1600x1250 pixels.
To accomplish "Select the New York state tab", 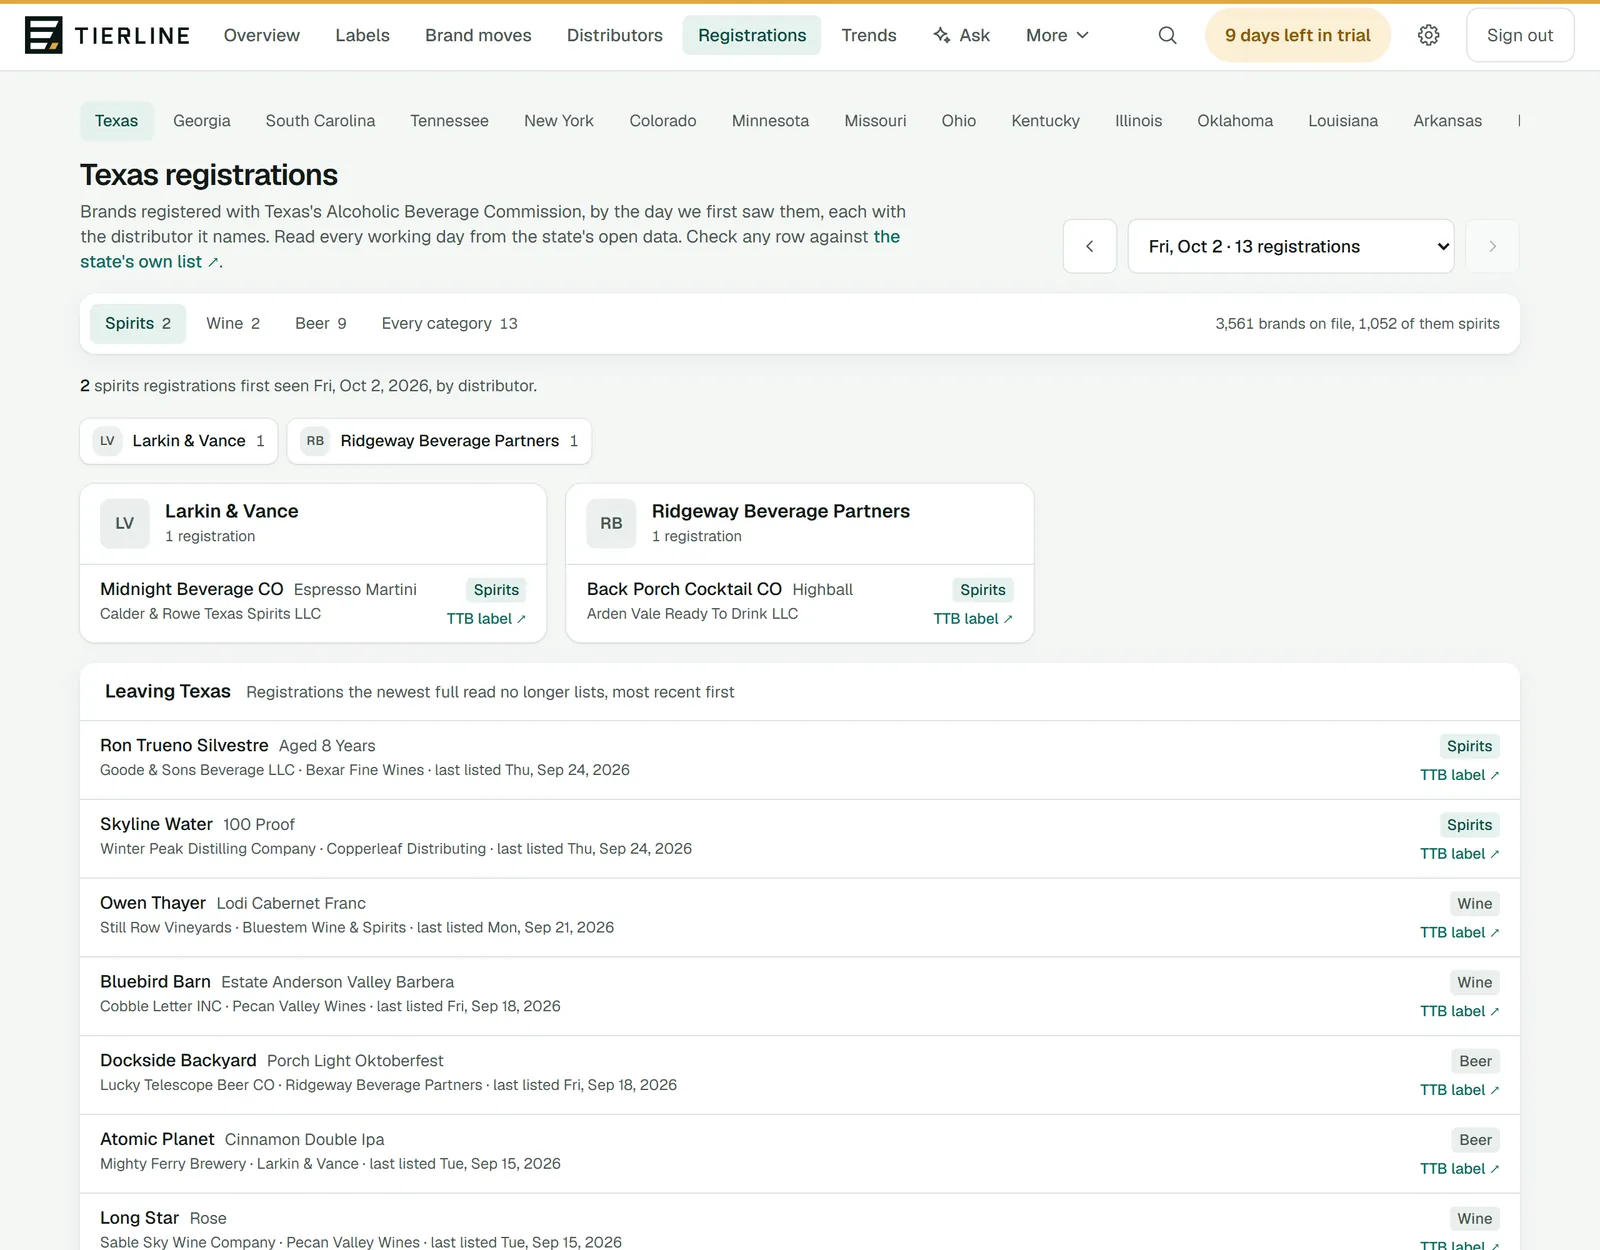I will [559, 121].
